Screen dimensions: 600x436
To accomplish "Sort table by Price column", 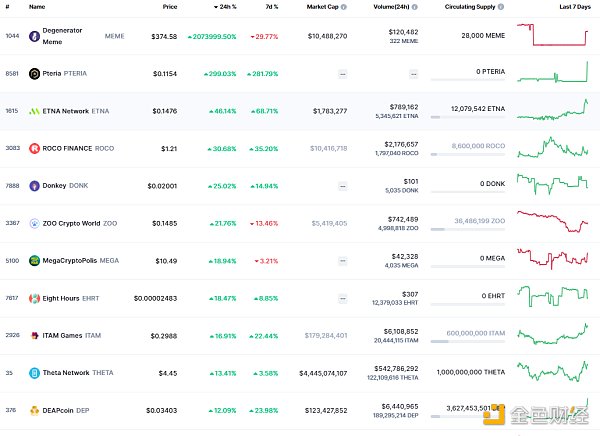I will [x=170, y=7].
